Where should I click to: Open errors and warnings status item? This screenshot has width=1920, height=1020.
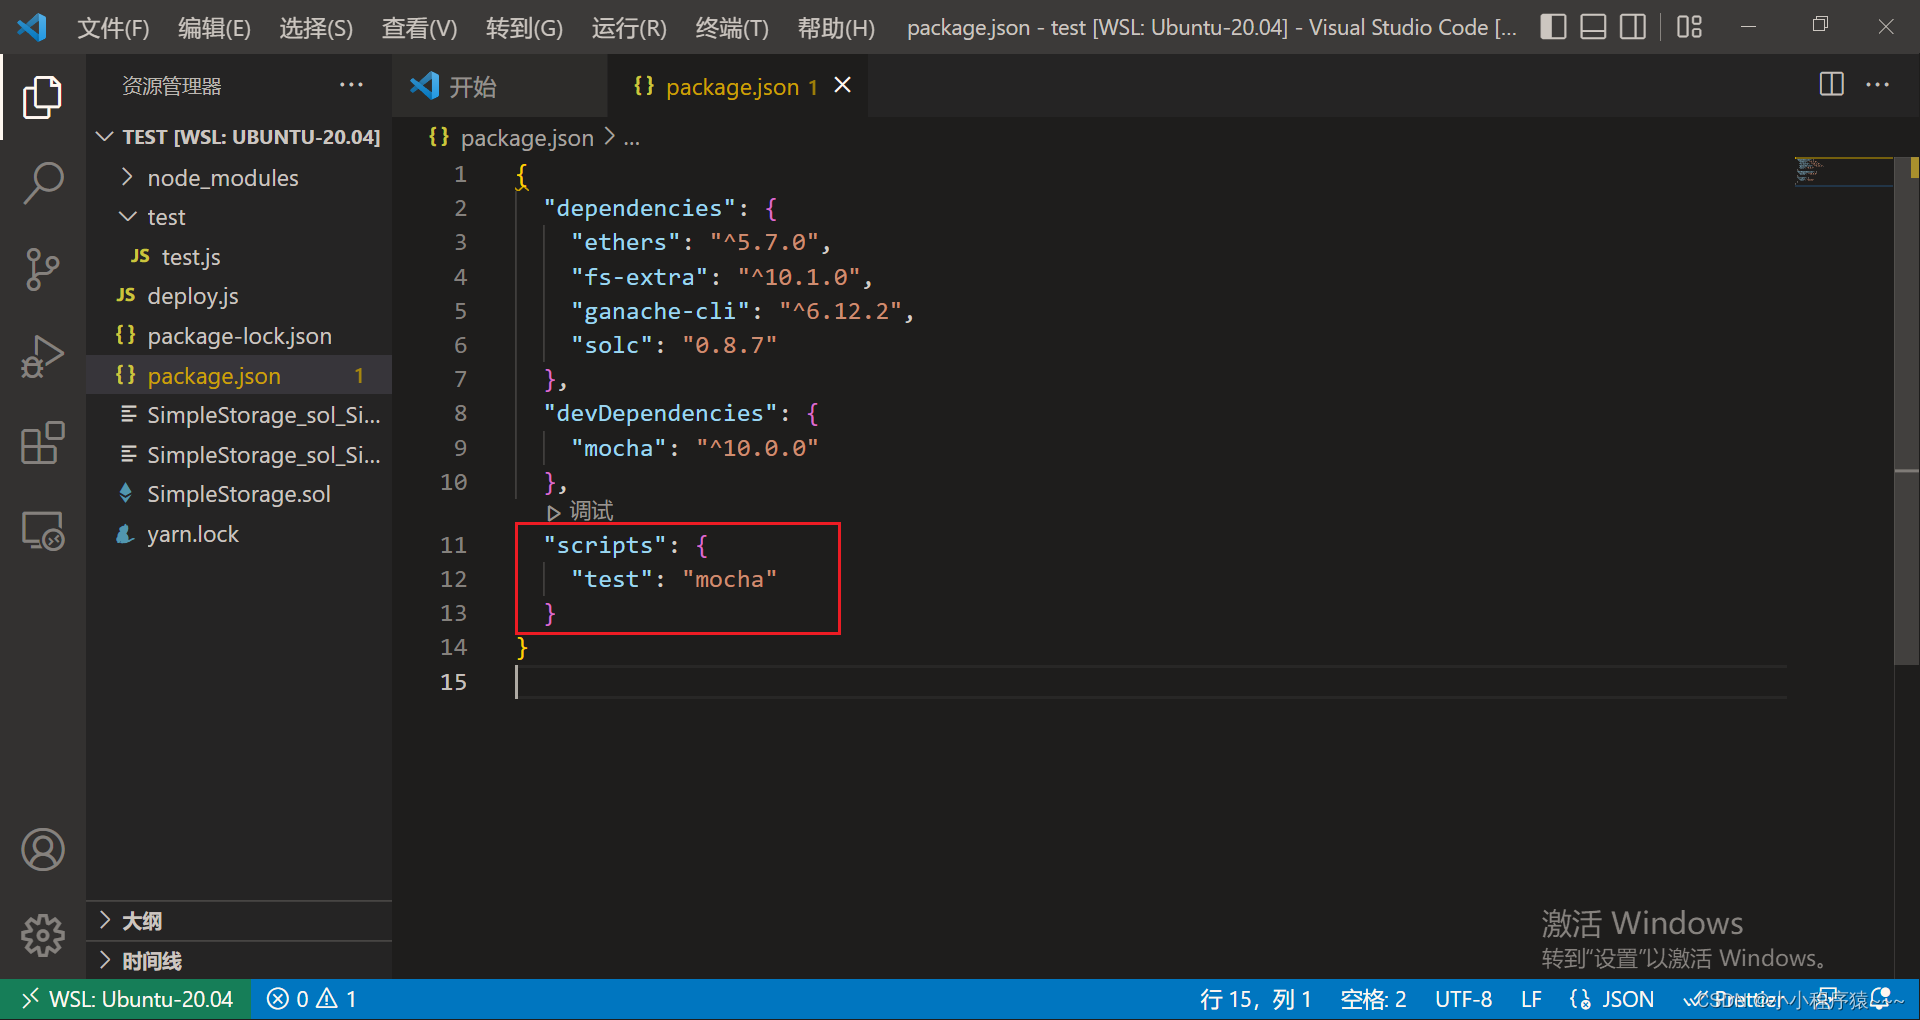[x=311, y=999]
